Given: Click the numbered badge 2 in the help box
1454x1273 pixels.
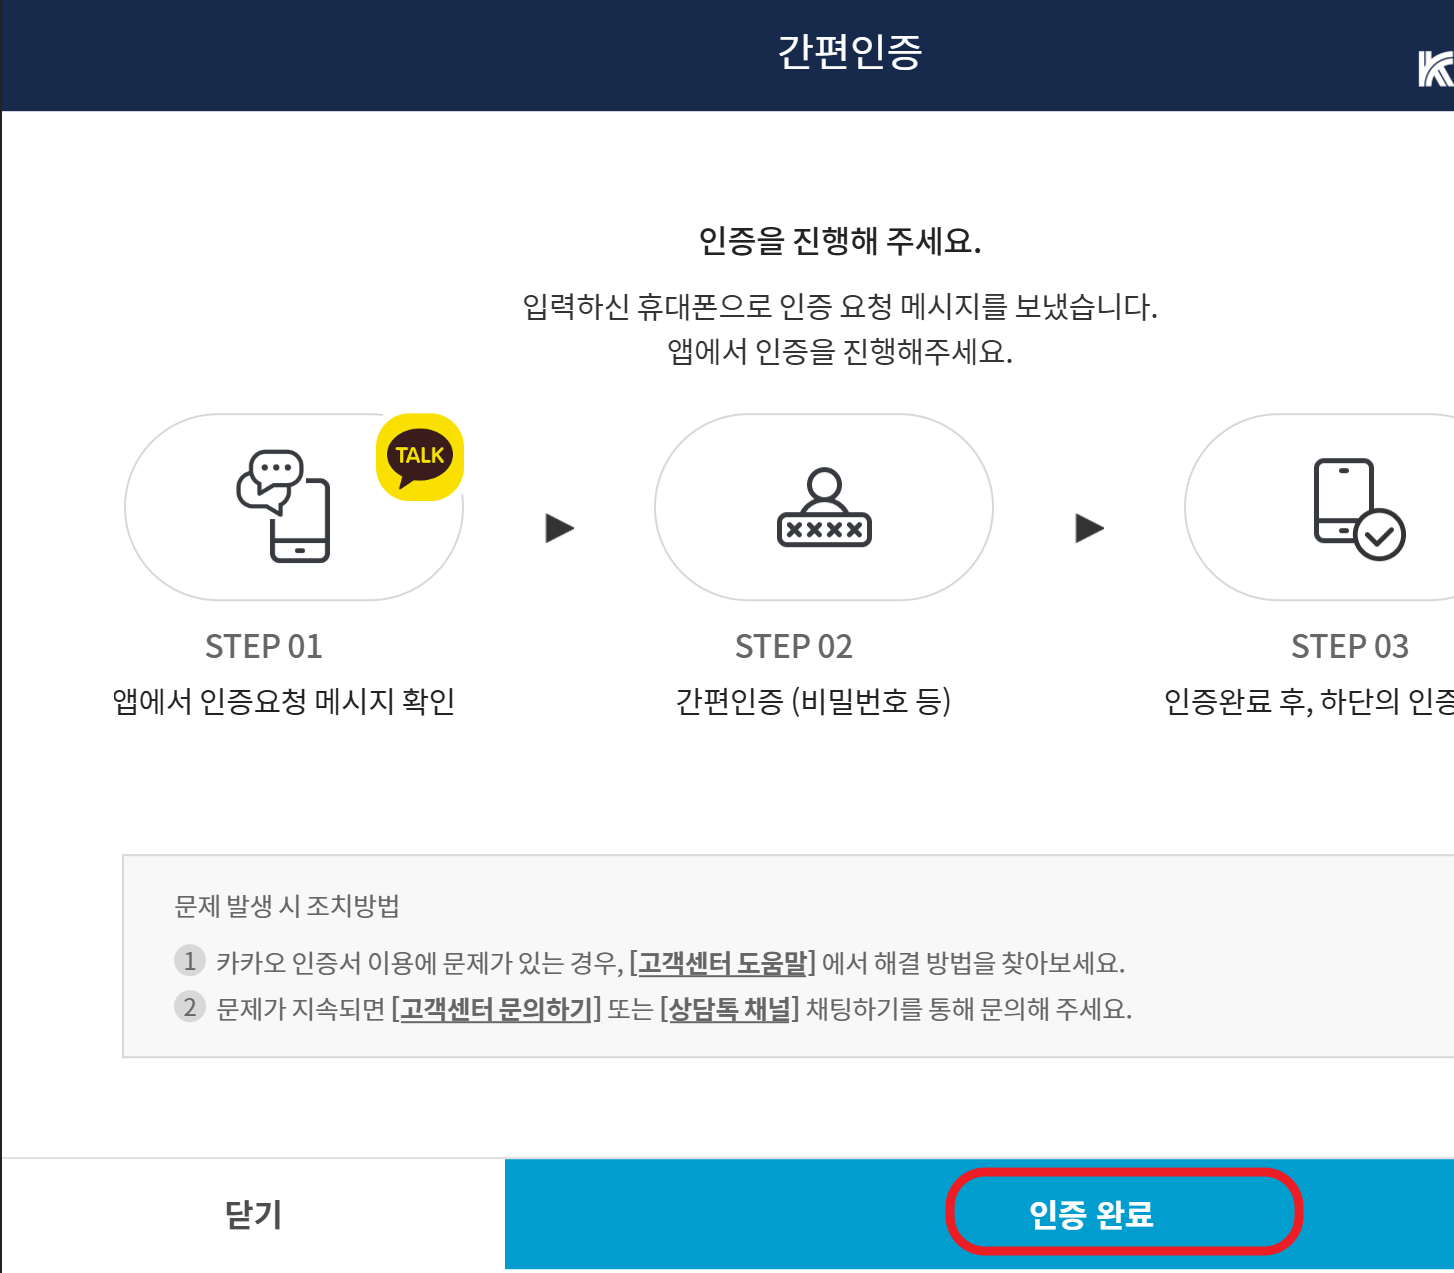Looking at the screenshot, I should (189, 1008).
